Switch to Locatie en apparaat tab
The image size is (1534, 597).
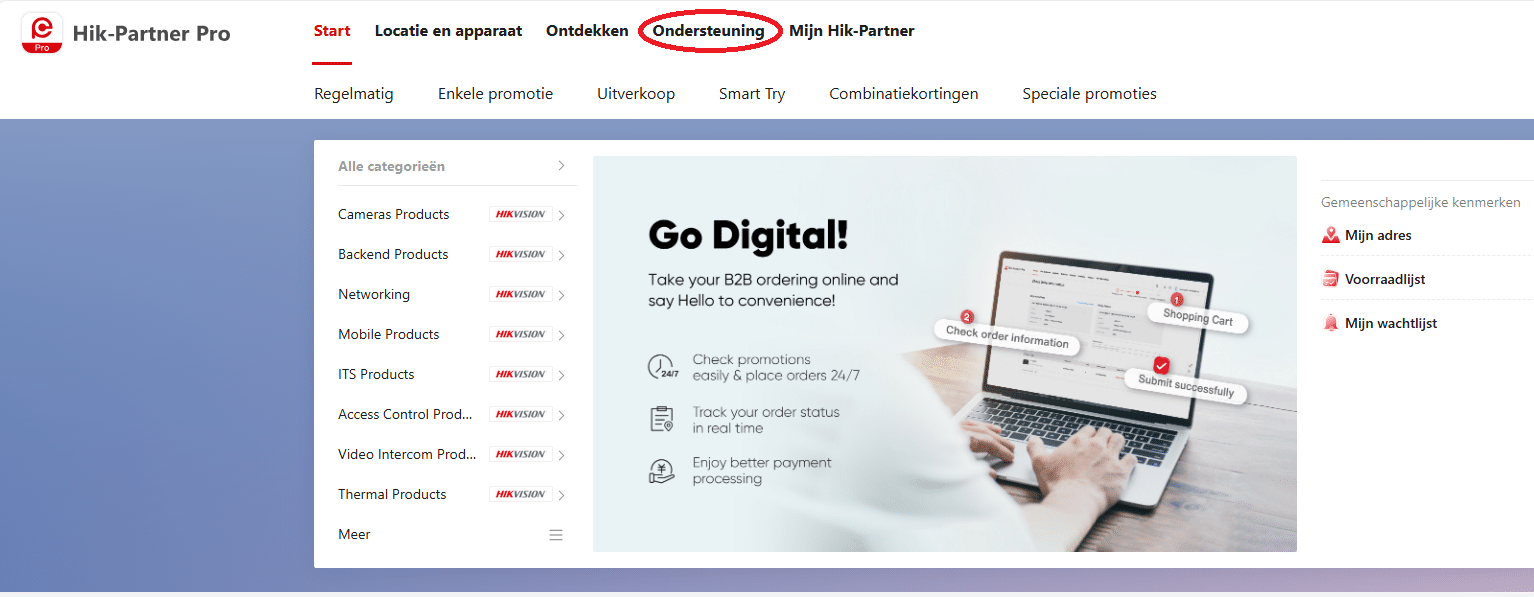coord(448,31)
